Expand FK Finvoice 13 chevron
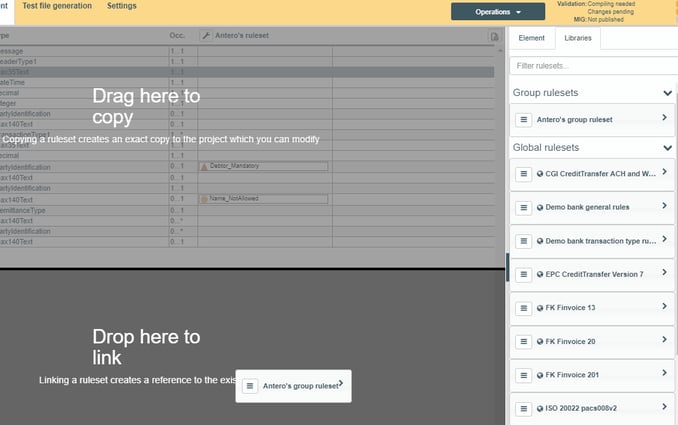Viewport: 678px width, 425px height. click(x=665, y=306)
